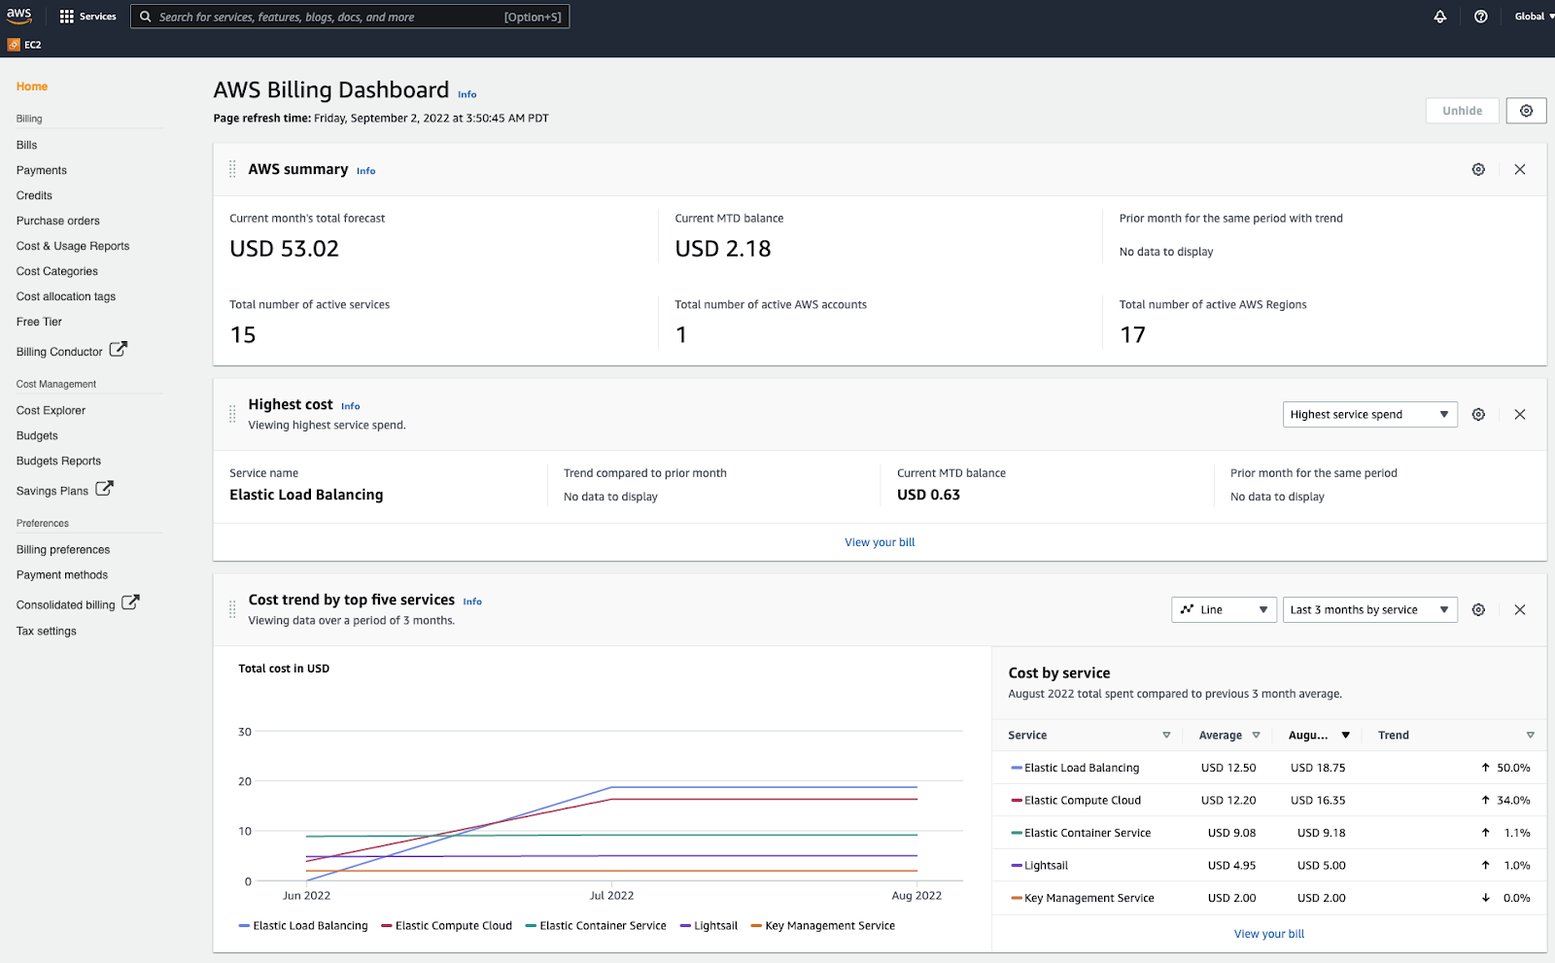Screen dimensions: 1555x963
Task: Open settings gear on the AWS summary widget
Action: [x=1478, y=169]
